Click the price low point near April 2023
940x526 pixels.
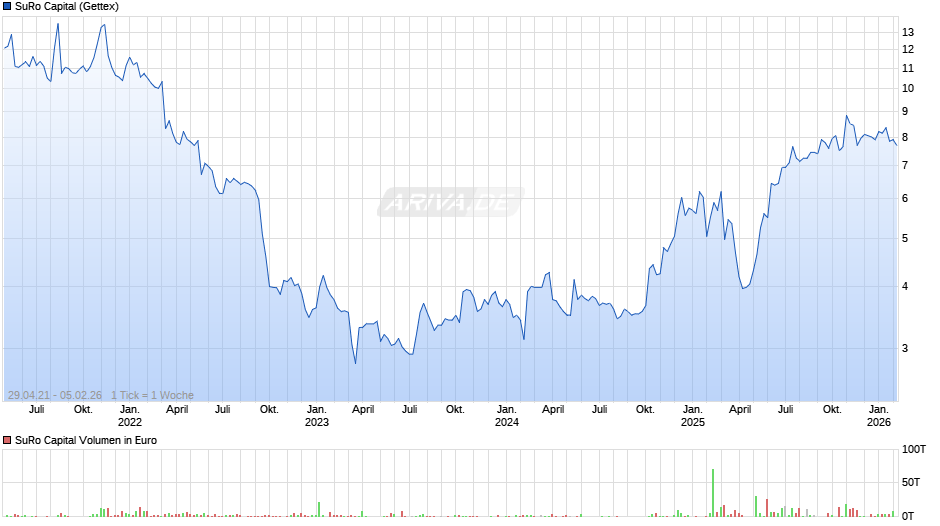(355, 363)
